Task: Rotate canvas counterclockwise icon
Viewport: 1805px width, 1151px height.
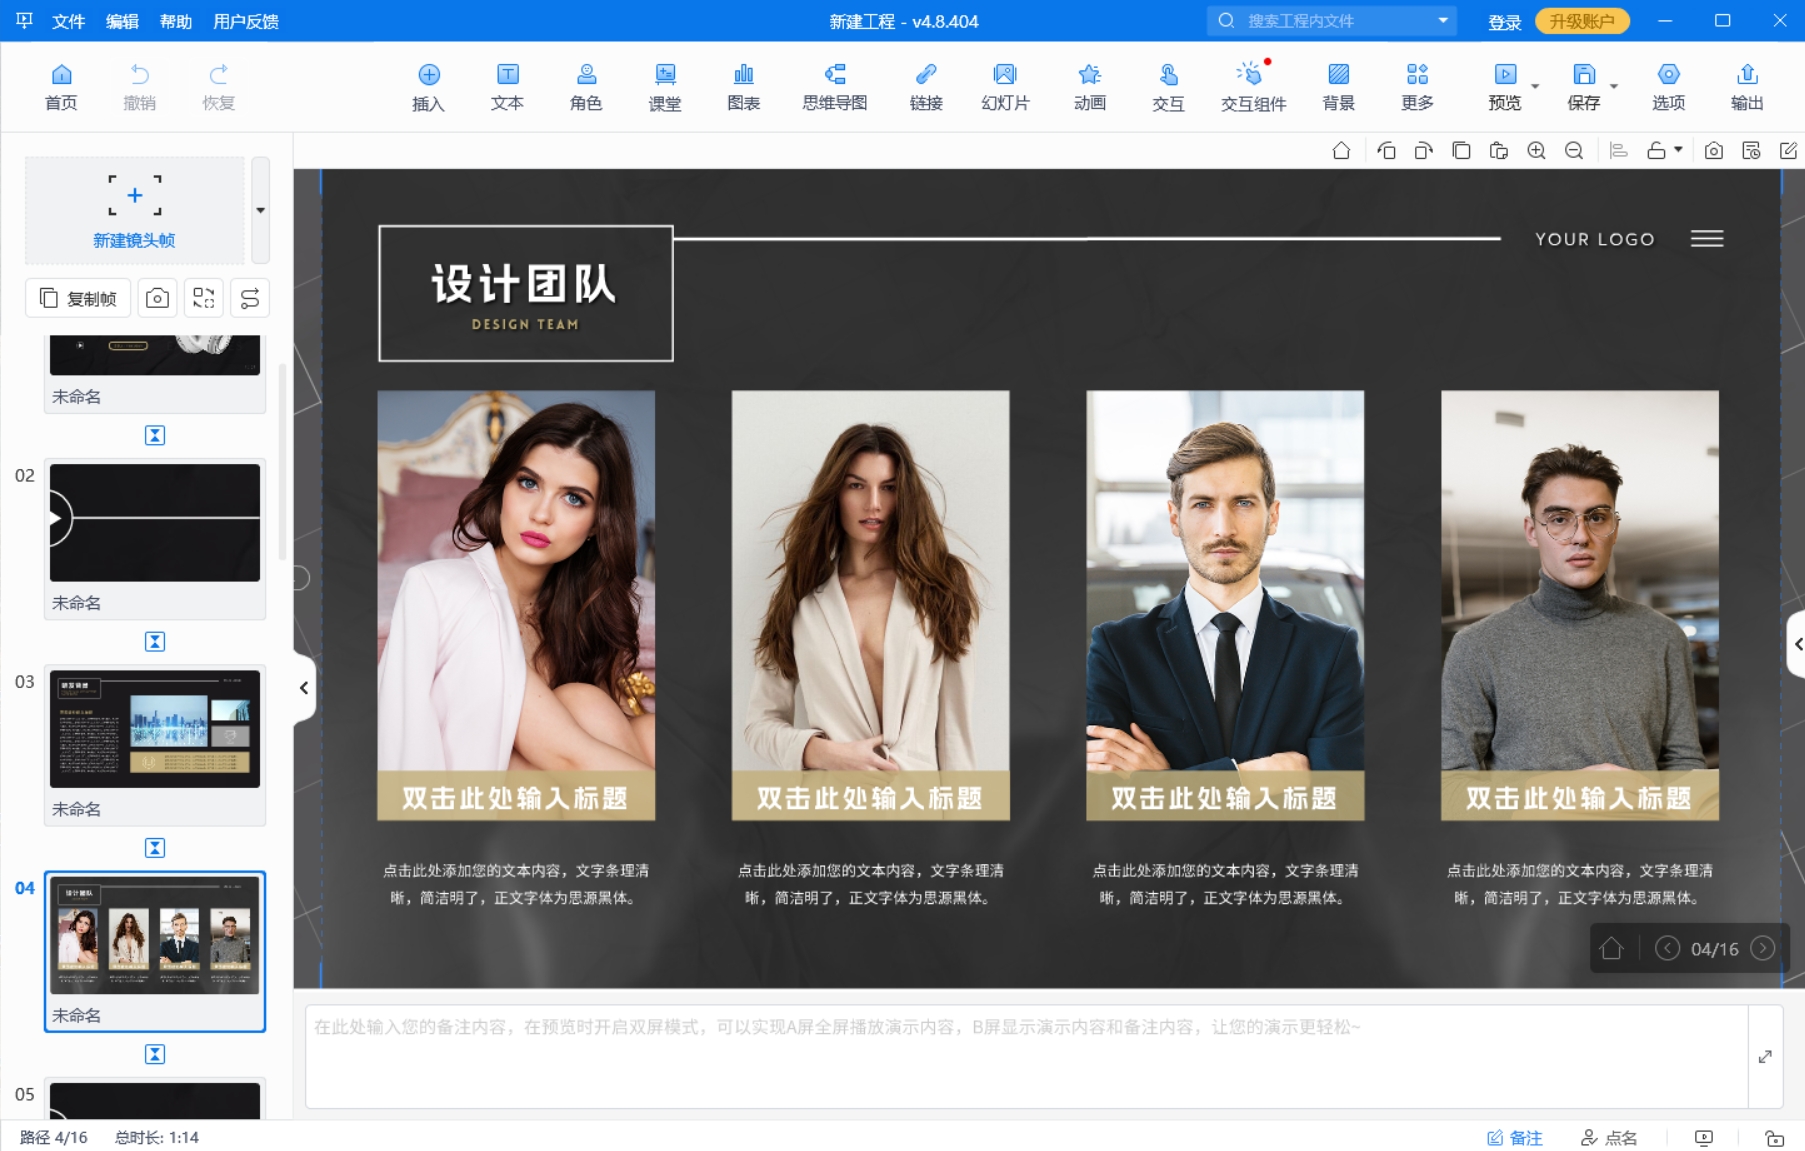Action: (x=1386, y=151)
